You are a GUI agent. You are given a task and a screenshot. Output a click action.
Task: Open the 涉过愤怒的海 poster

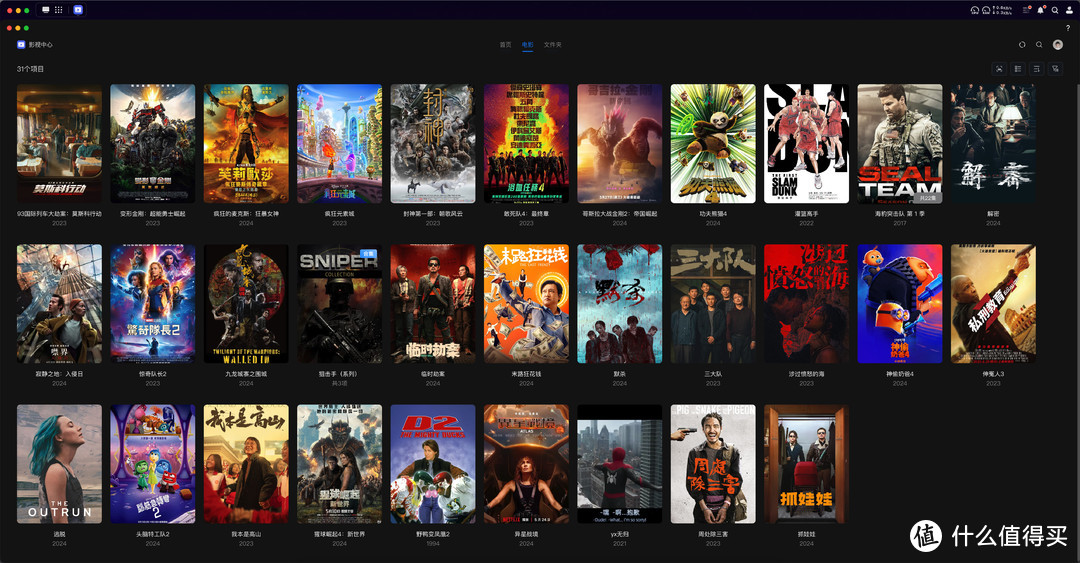click(807, 303)
